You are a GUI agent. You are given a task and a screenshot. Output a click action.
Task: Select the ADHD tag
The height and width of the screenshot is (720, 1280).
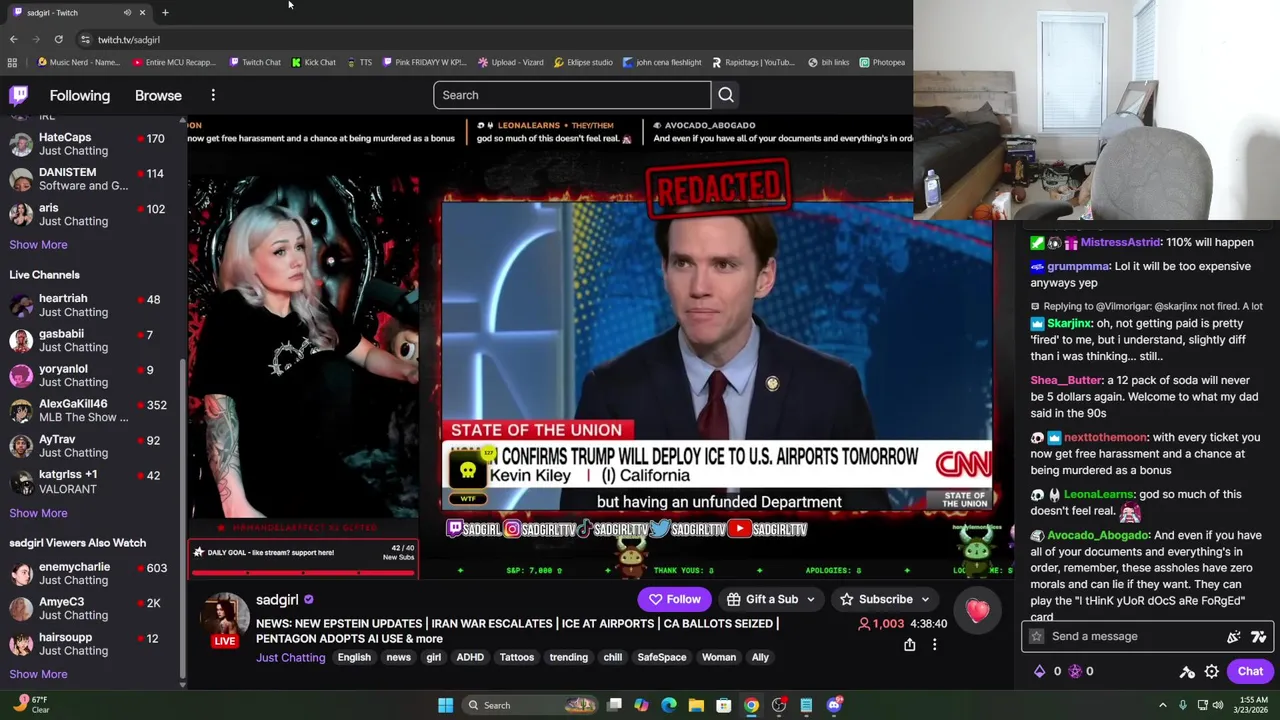tap(470, 657)
